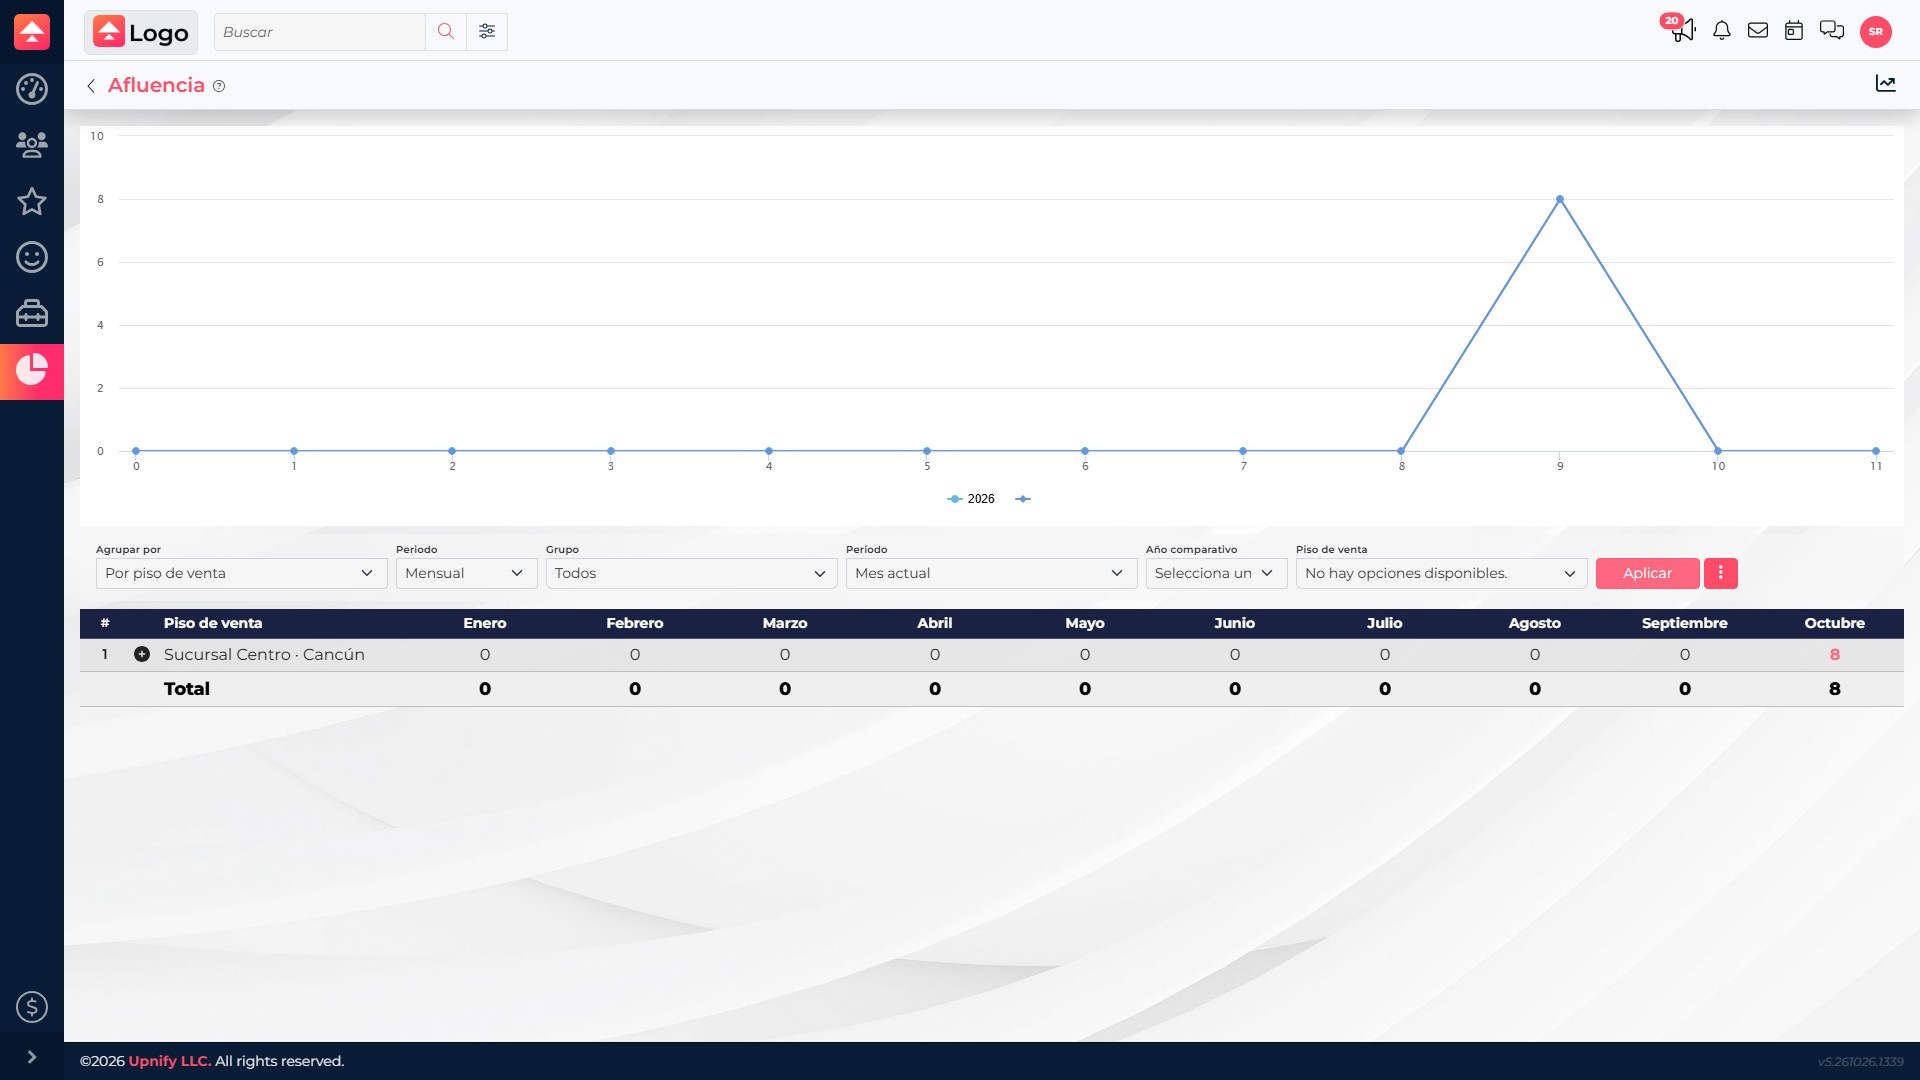Open the toolbox sidebar icon

click(x=32, y=313)
